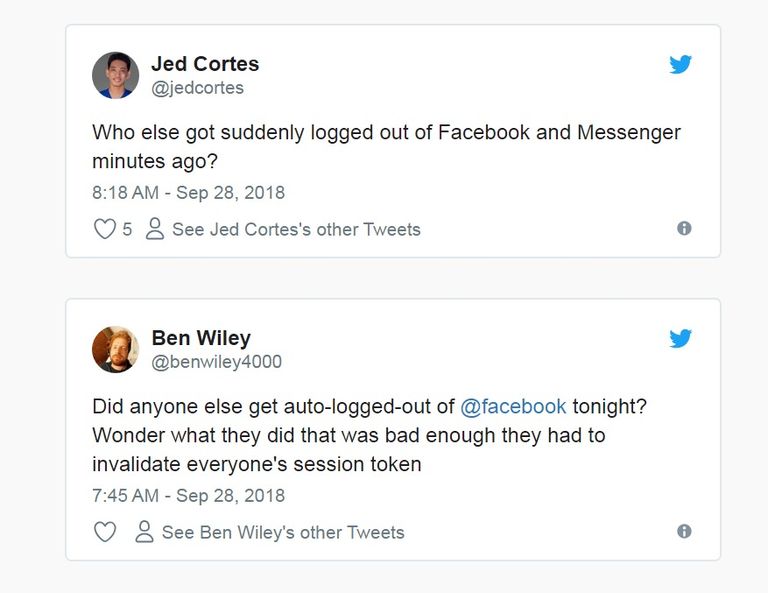
Task: Open the @benwiley4000 handle link
Action: [216, 362]
